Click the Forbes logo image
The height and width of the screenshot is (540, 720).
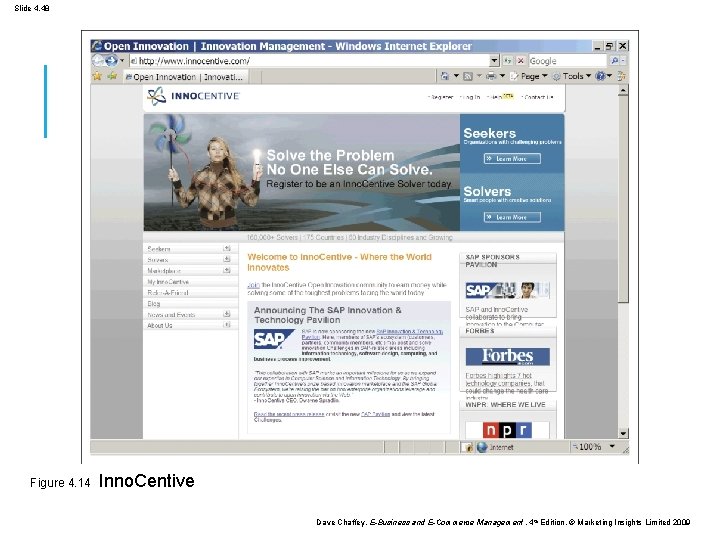point(507,356)
